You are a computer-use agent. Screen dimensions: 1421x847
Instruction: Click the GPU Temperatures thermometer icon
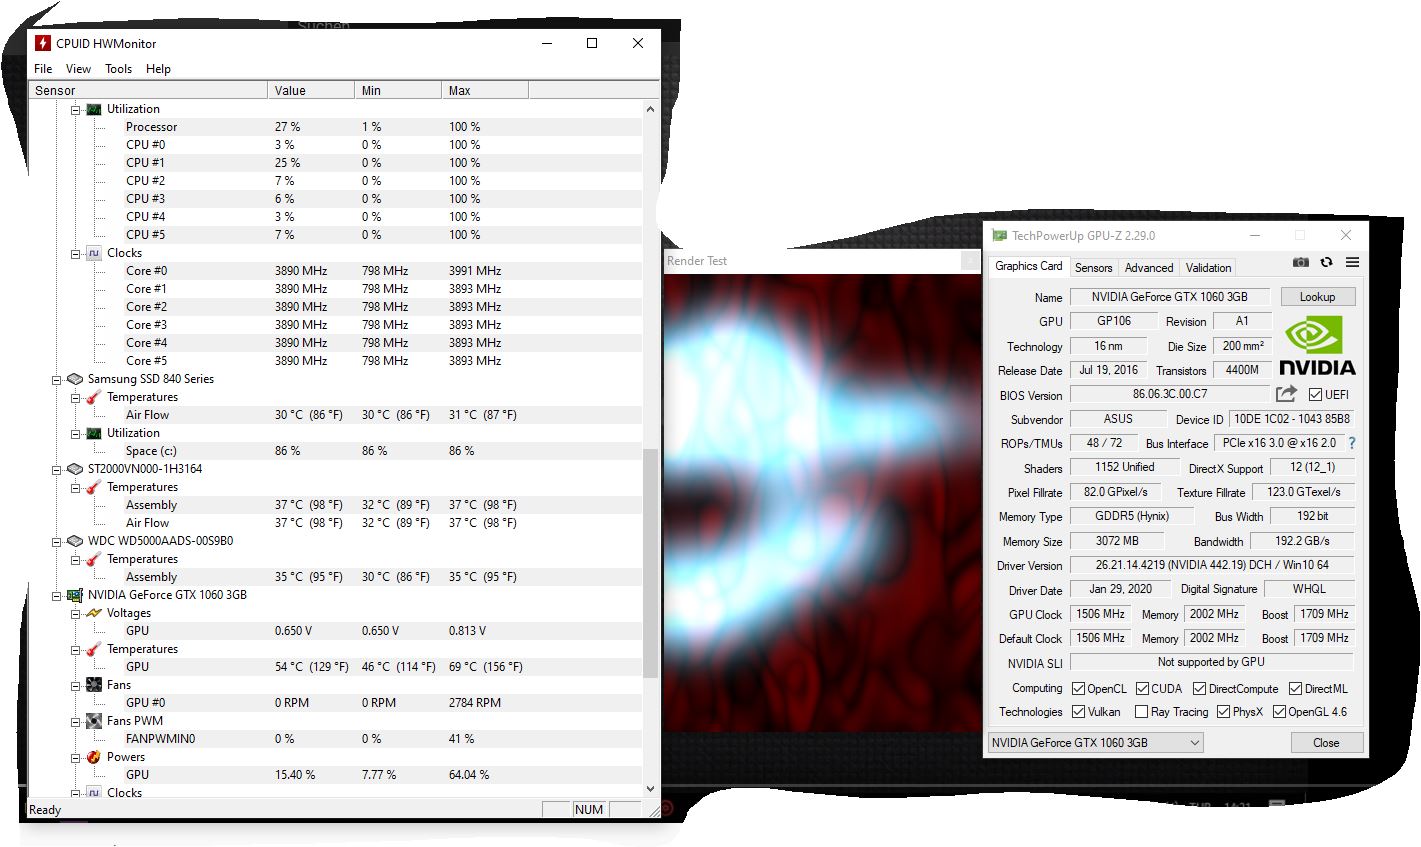tap(94, 649)
